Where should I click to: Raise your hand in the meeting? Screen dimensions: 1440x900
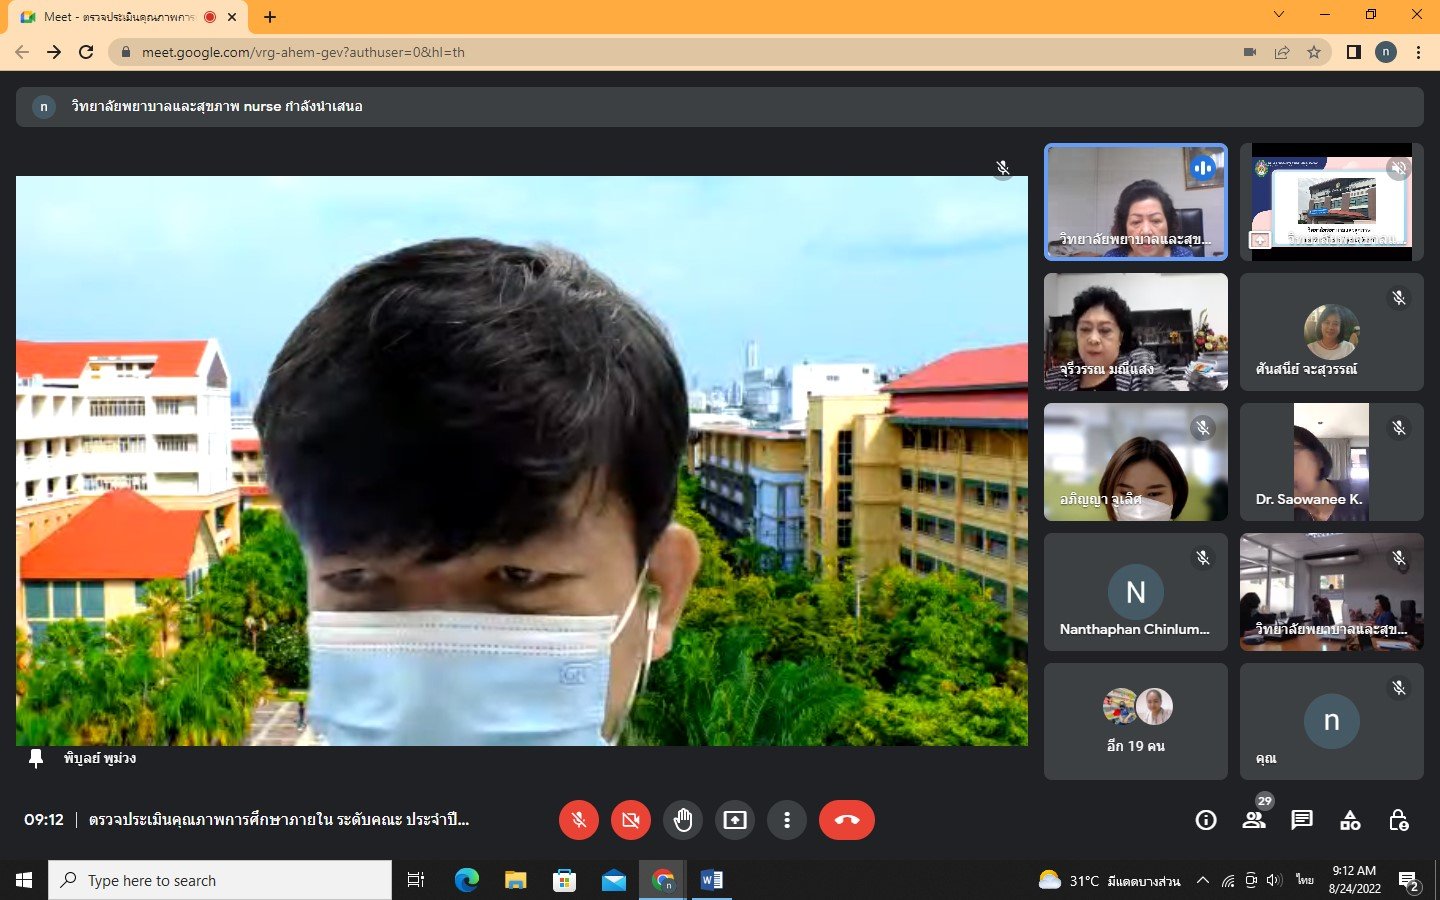coord(683,820)
